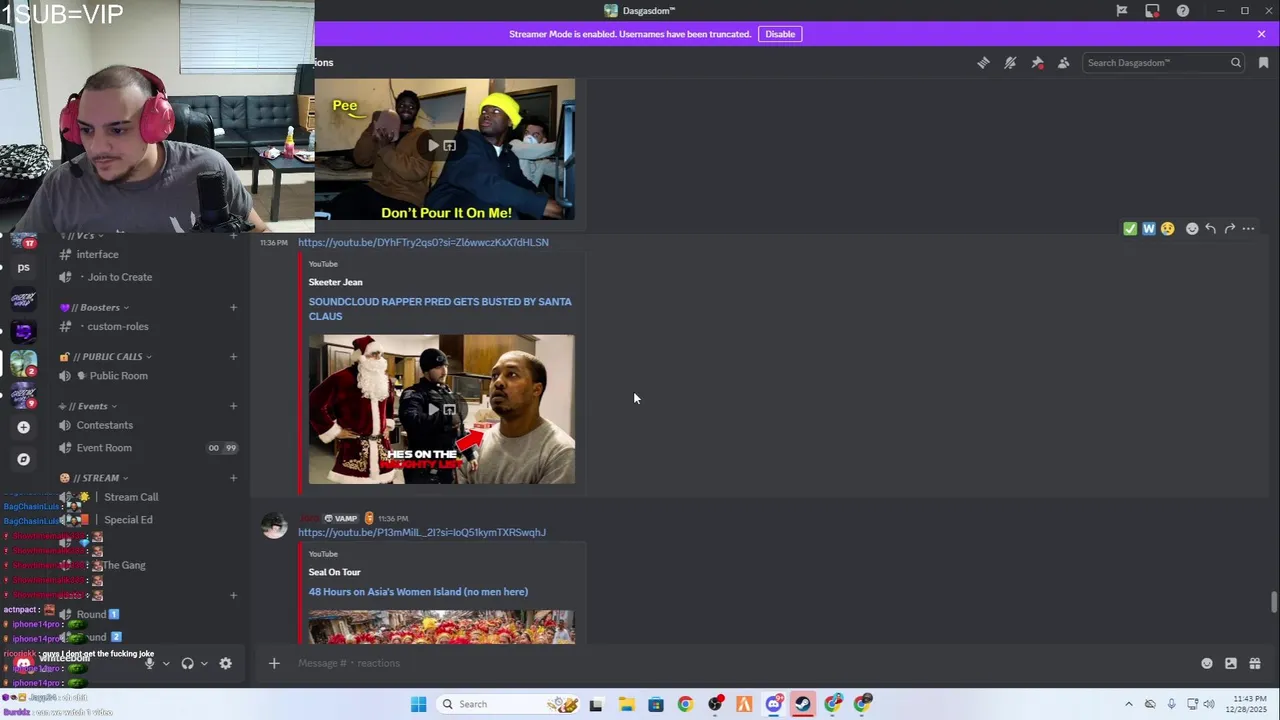This screenshot has height=720, width=1280.
Task: Open the youtu.be P13mMilL link
Action: 421,532
